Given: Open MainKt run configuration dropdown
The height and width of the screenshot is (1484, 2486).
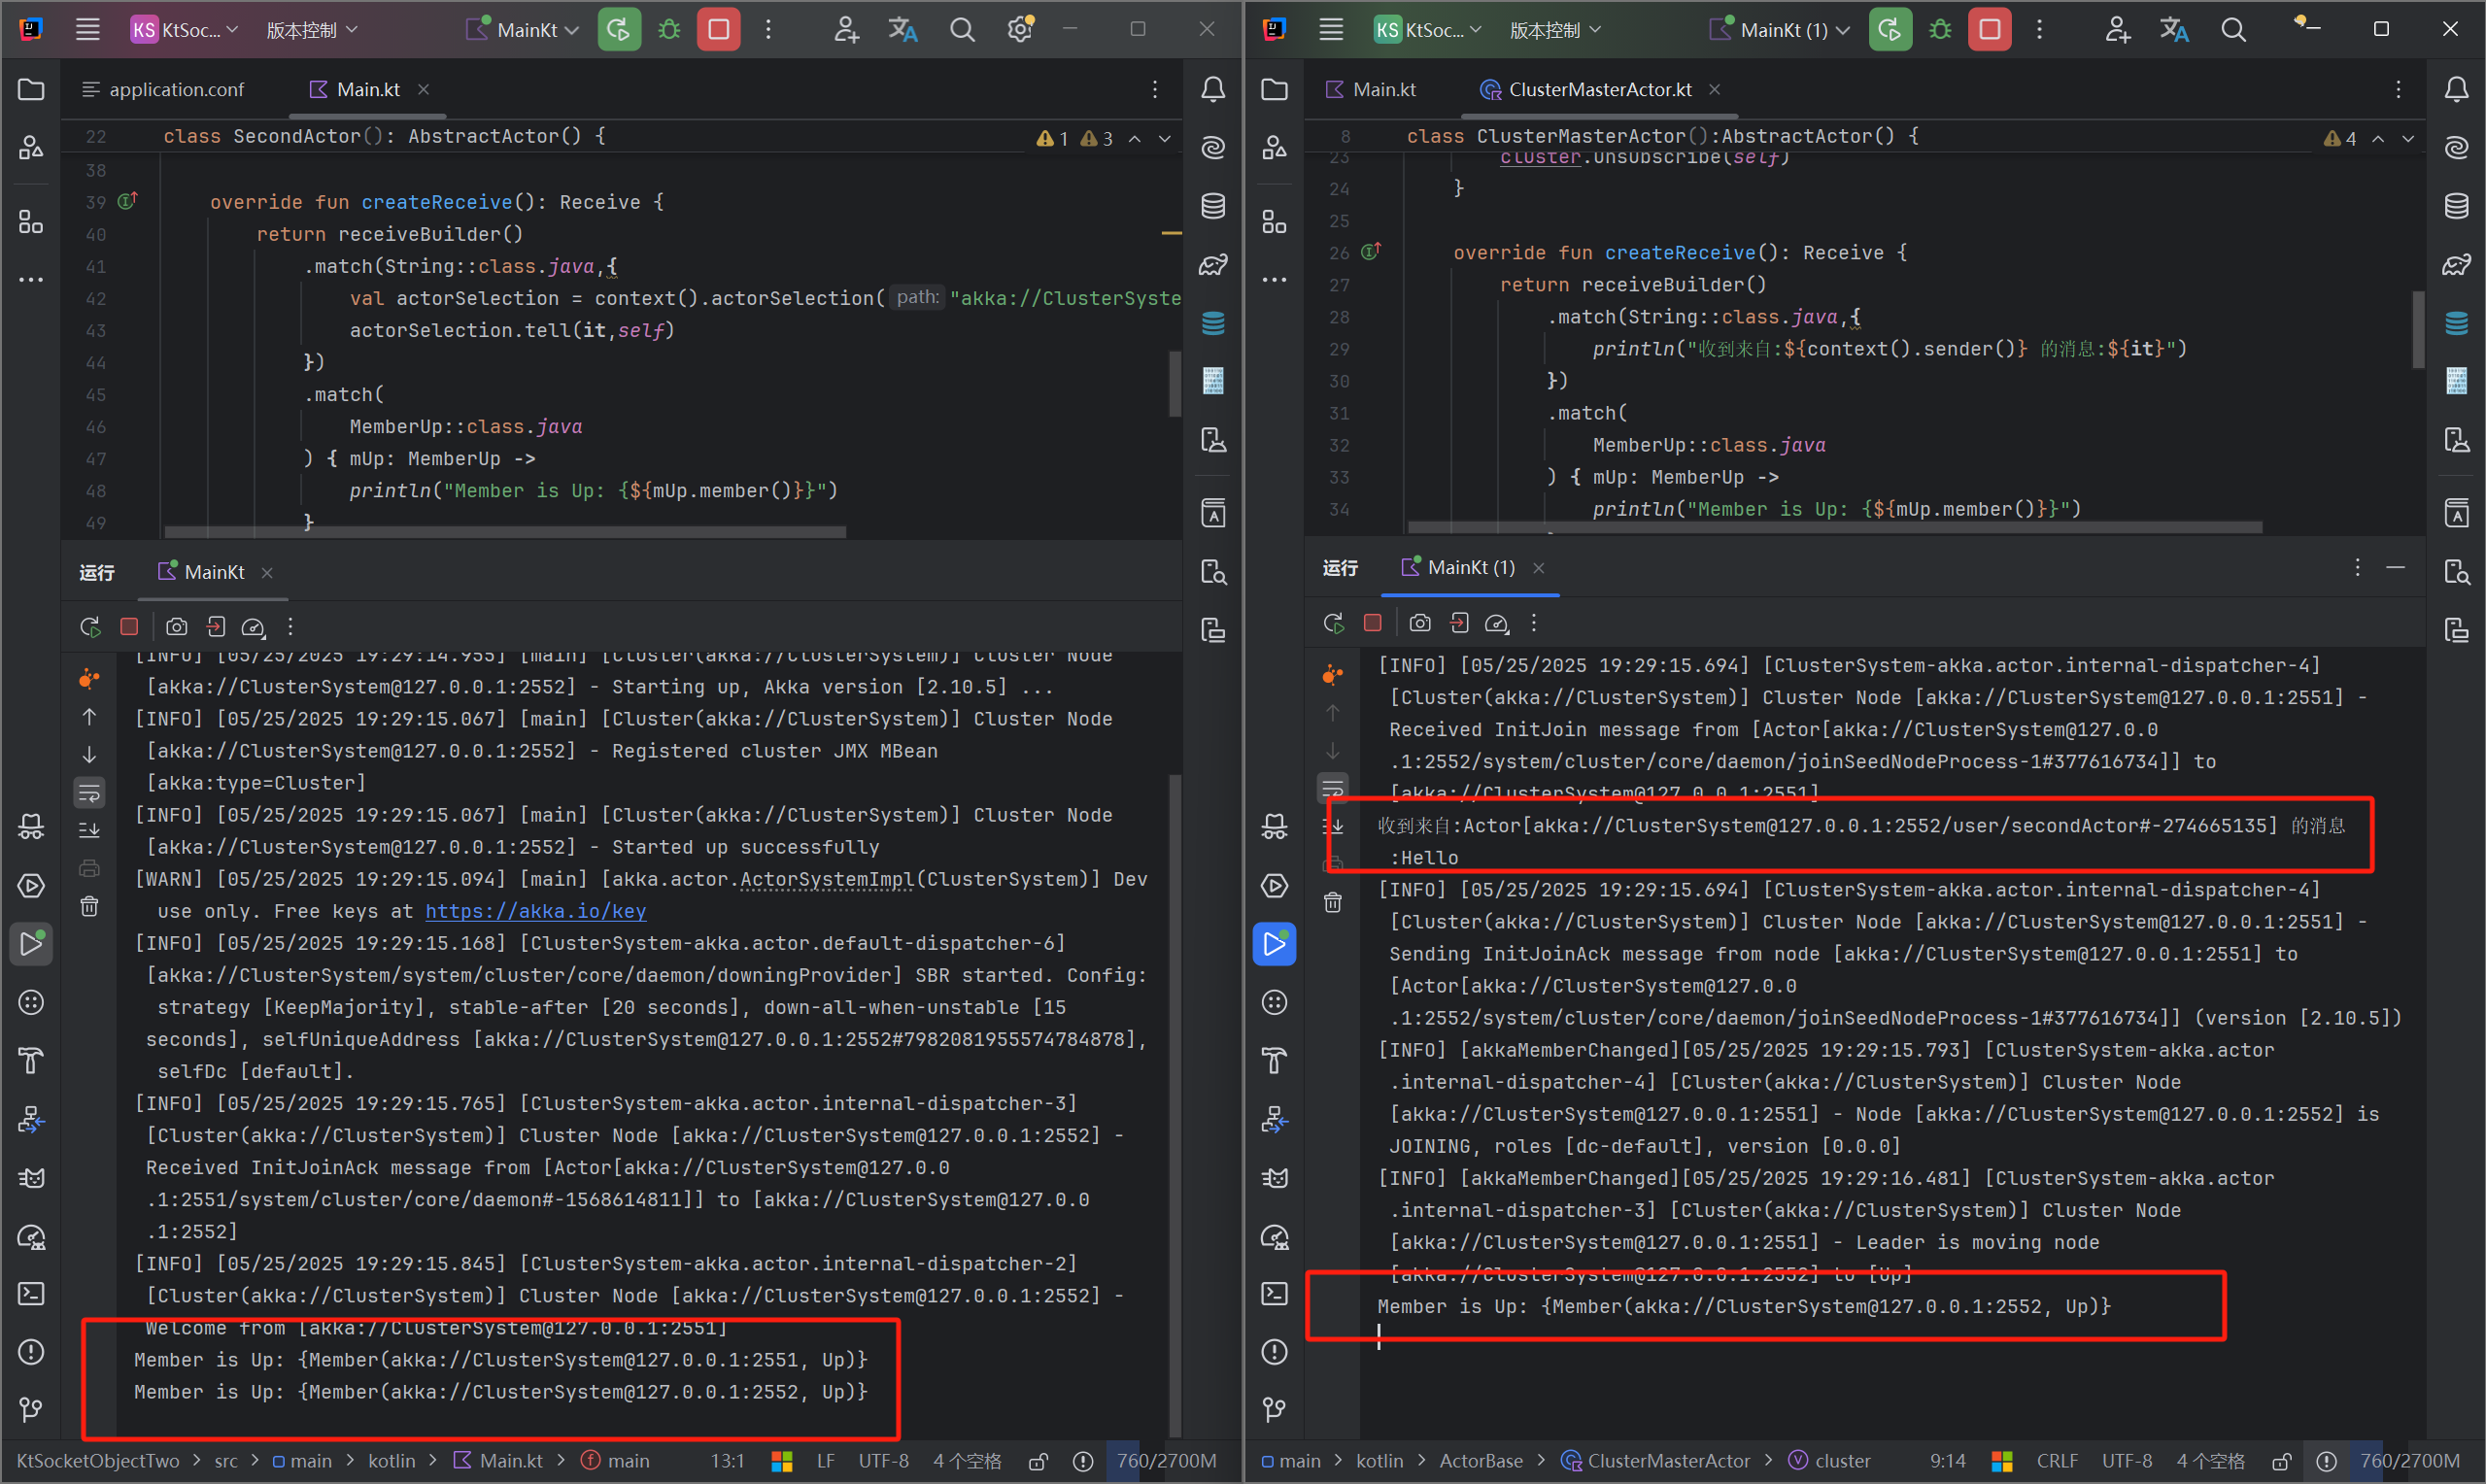Looking at the screenshot, I should coord(523,30).
